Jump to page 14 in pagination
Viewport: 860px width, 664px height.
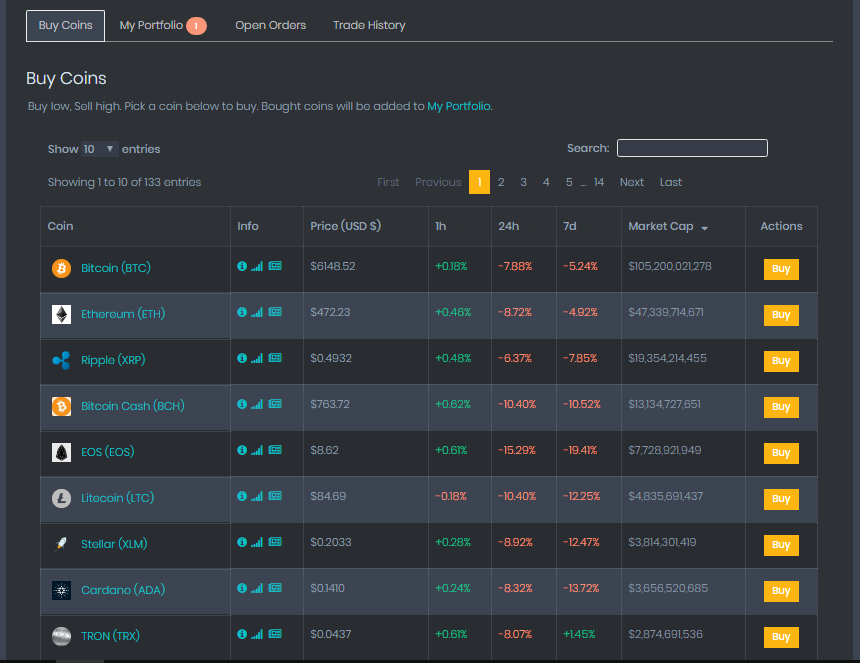click(599, 182)
